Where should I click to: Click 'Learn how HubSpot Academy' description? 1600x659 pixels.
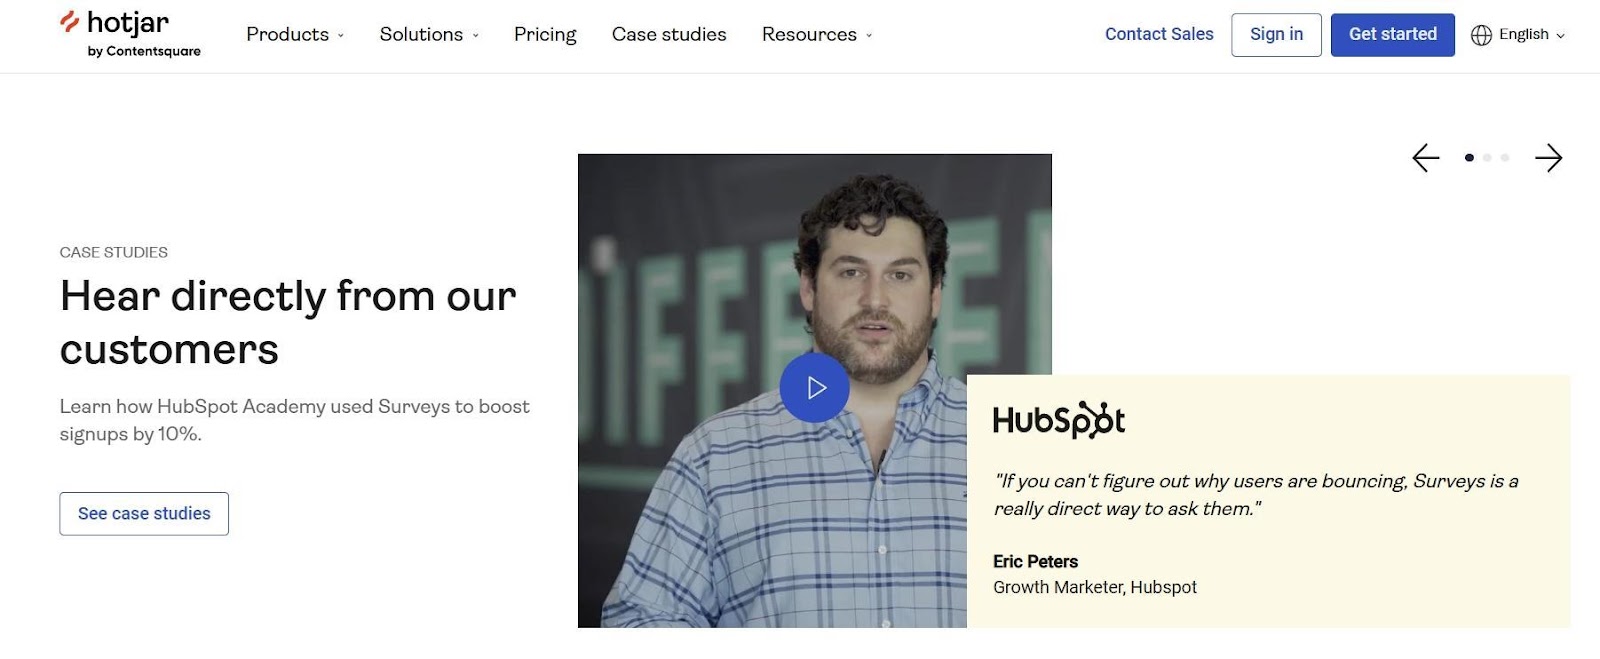294,420
